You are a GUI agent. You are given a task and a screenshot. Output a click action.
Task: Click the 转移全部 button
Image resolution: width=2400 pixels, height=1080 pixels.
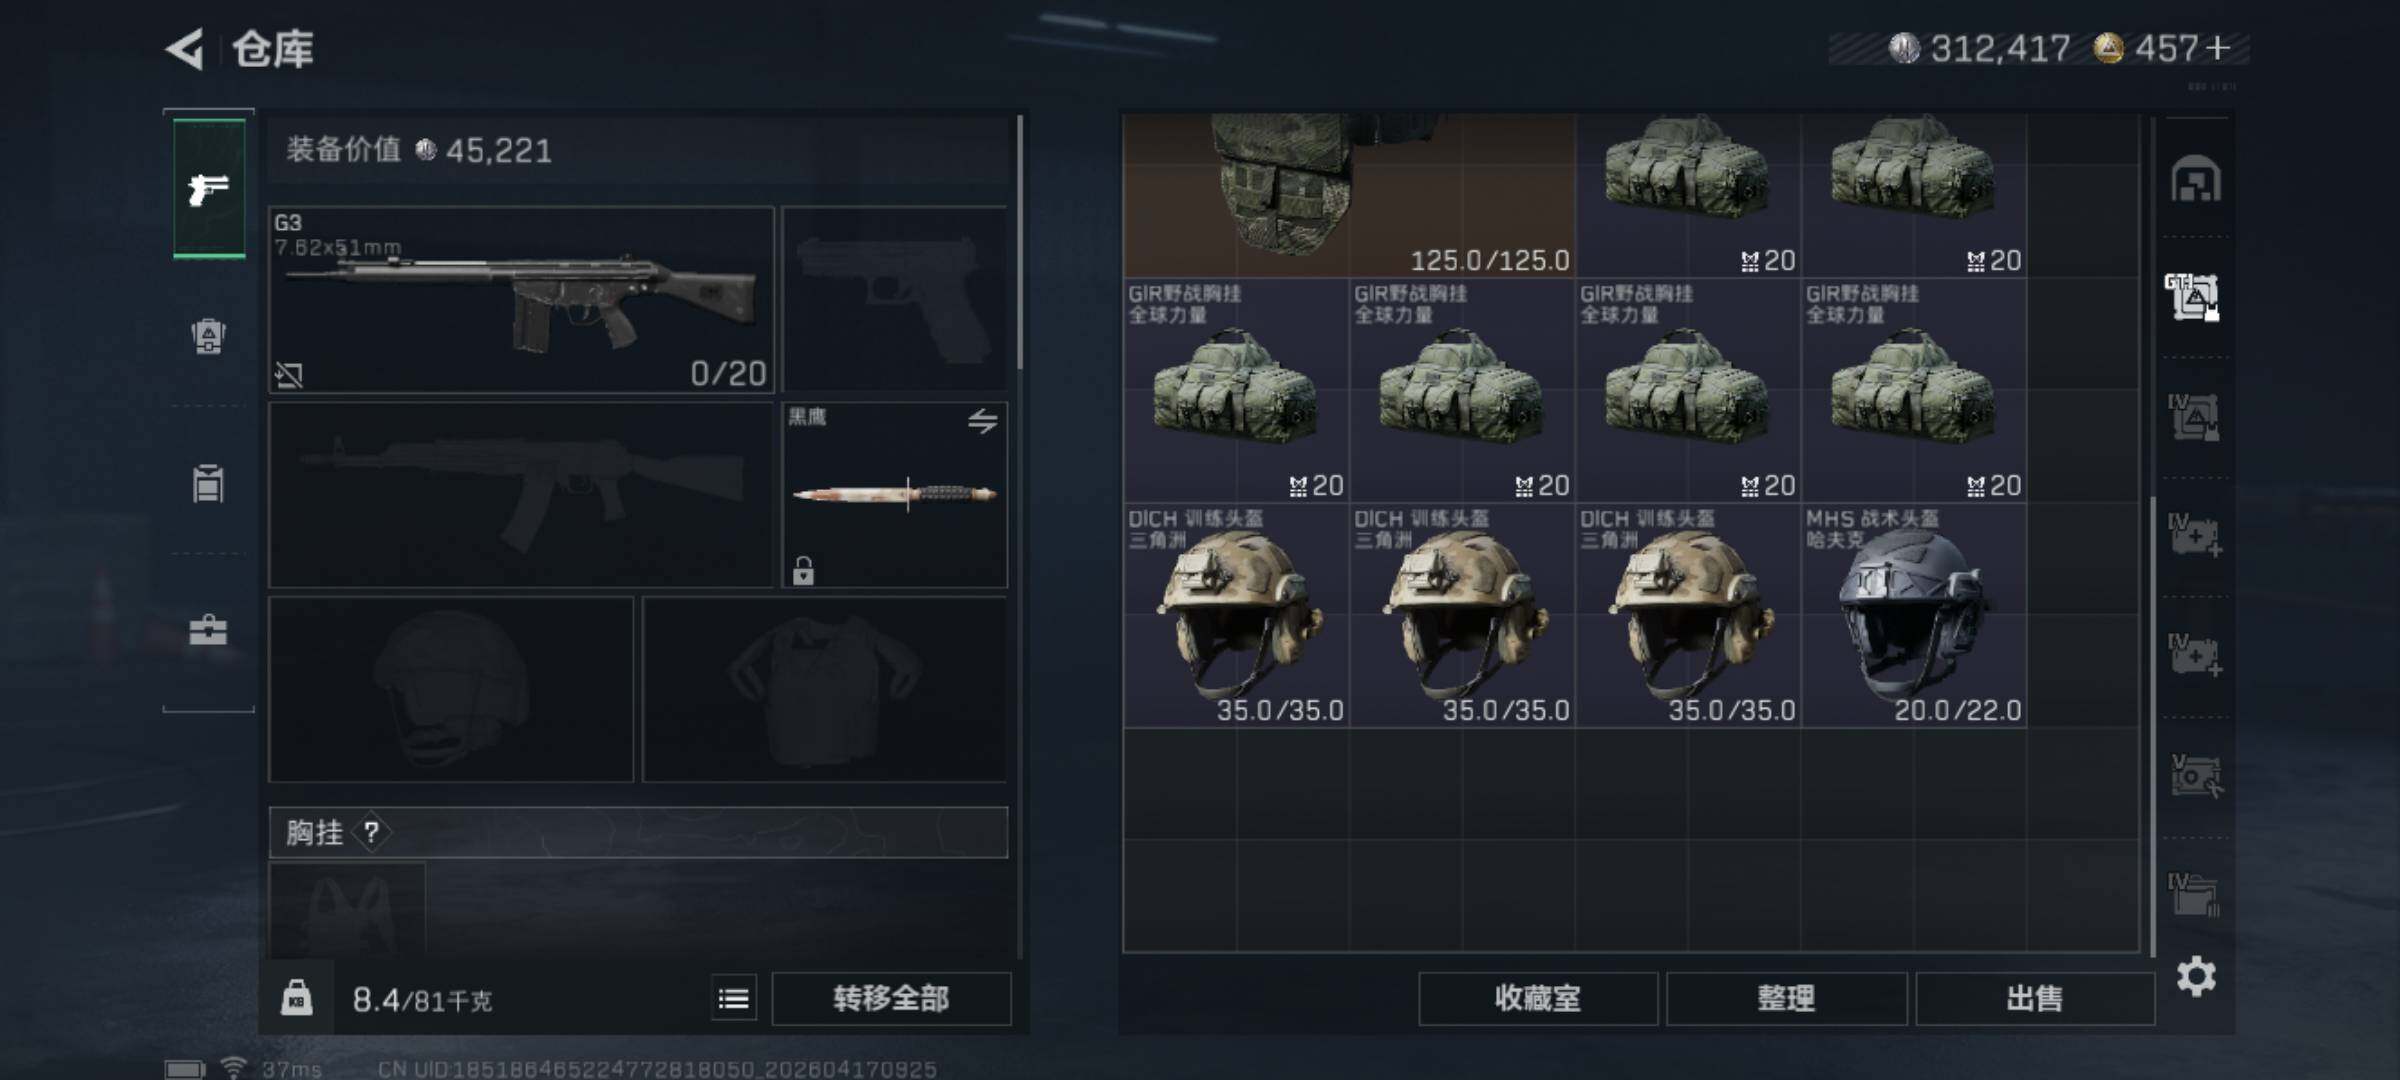[891, 998]
